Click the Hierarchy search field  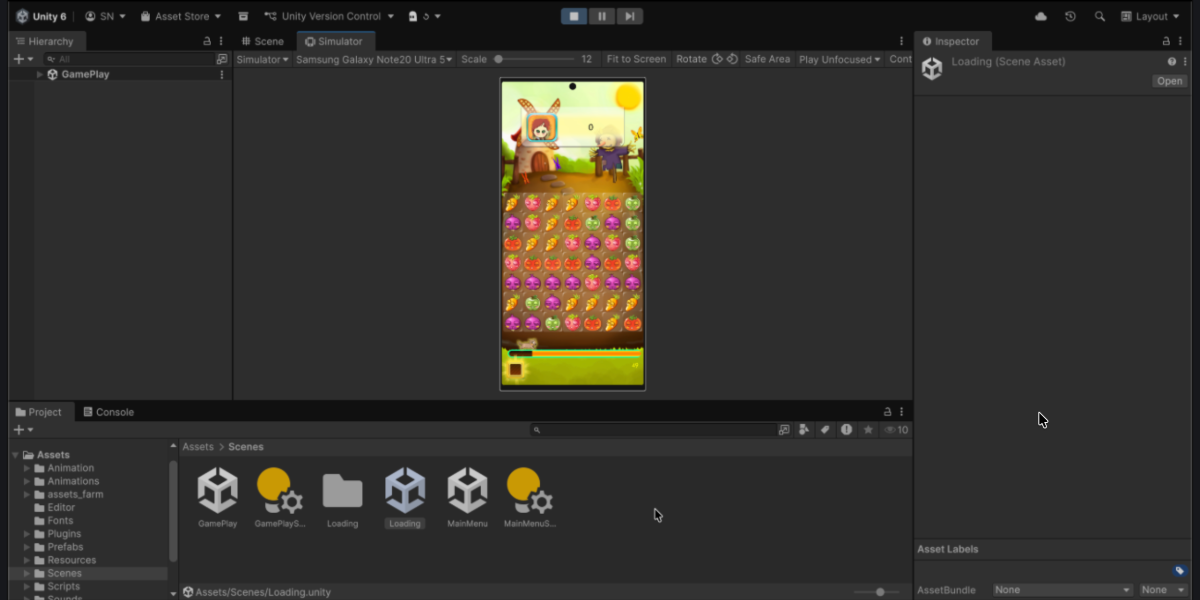click(x=128, y=59)
